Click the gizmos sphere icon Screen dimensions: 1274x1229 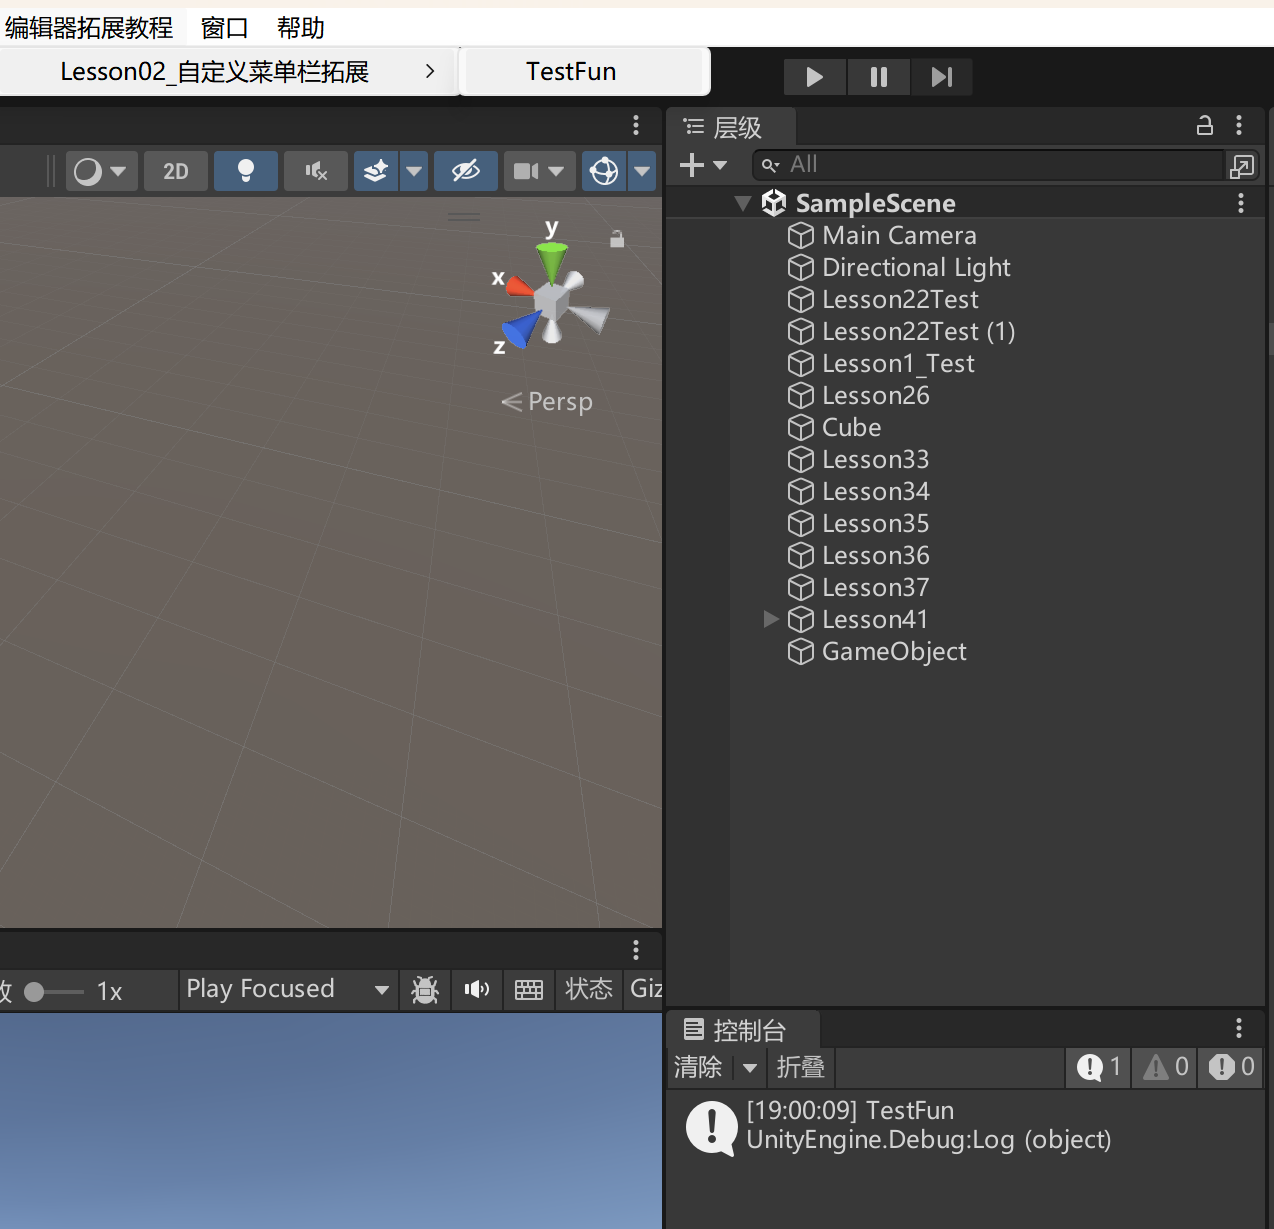pyautogui.click(x=604, y=171)
